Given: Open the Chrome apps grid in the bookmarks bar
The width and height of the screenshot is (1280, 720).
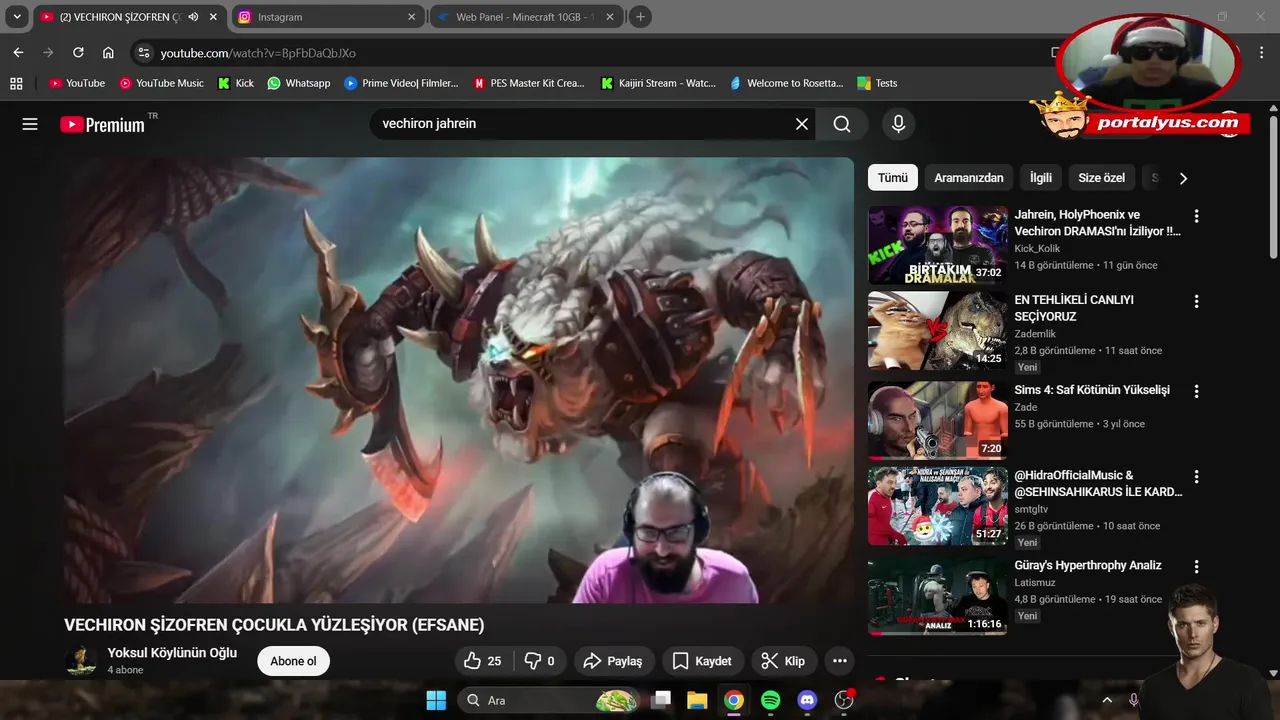Looking at the screenshot, I should pos(16,83).
